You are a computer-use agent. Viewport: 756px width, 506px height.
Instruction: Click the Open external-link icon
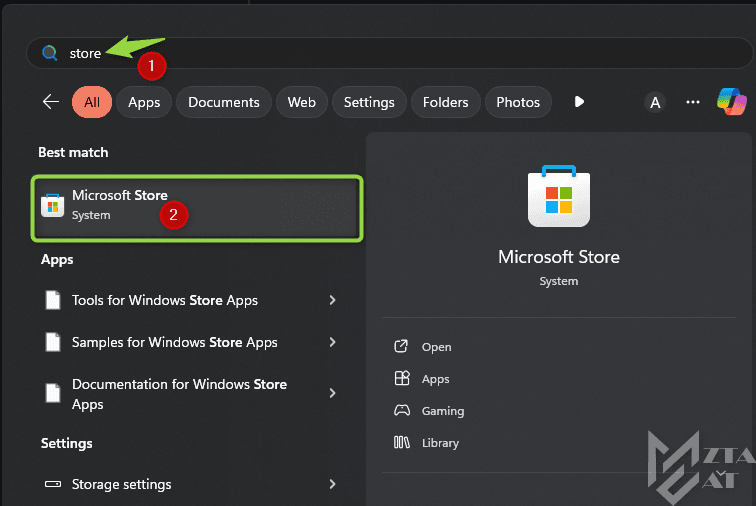click(x=401, y=346)
